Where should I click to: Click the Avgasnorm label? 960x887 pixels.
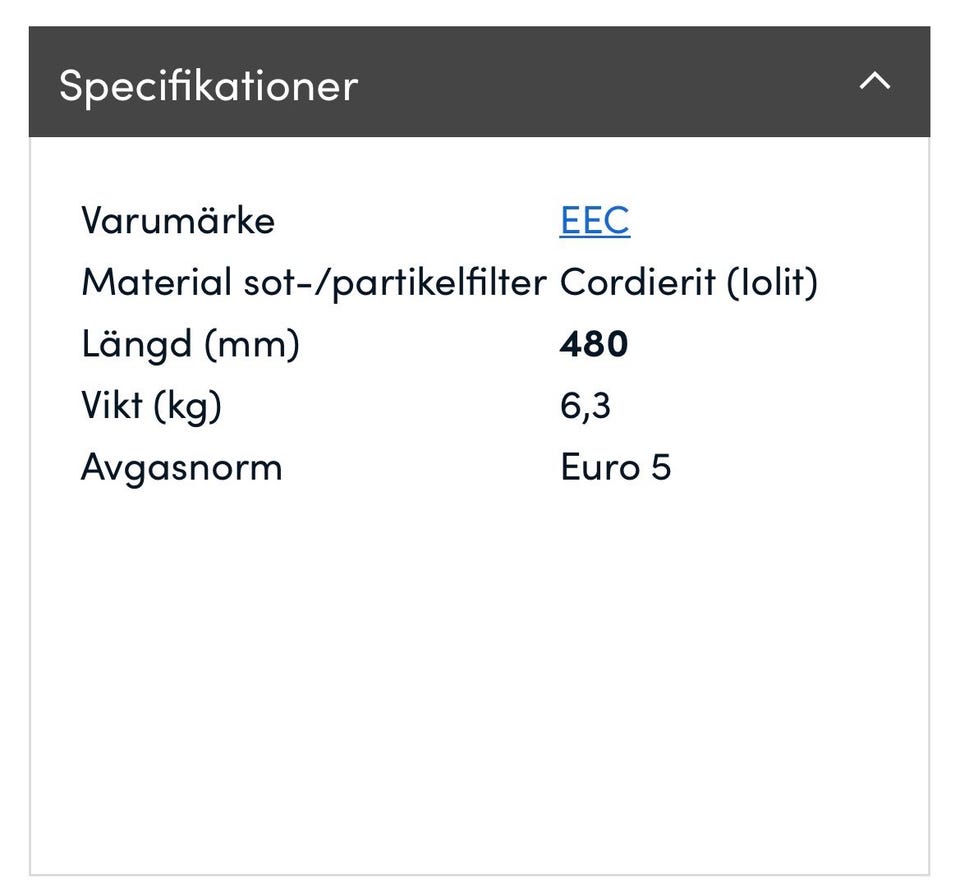coord(181,468)
